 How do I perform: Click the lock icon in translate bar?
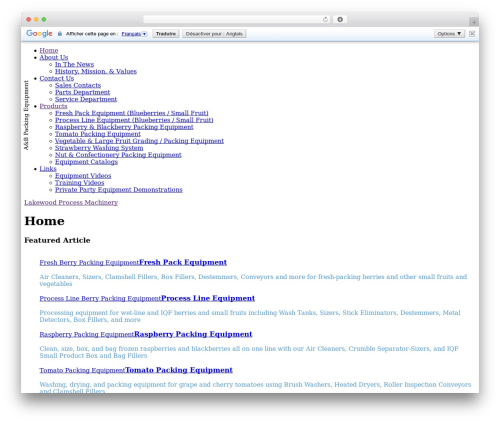60,34
